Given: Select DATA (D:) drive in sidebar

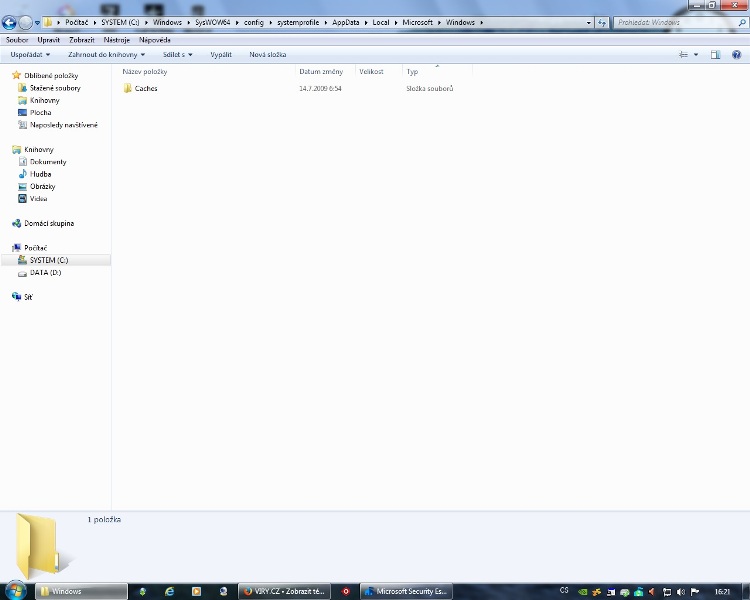Looking at the screenshot, I should pos(45,272).
